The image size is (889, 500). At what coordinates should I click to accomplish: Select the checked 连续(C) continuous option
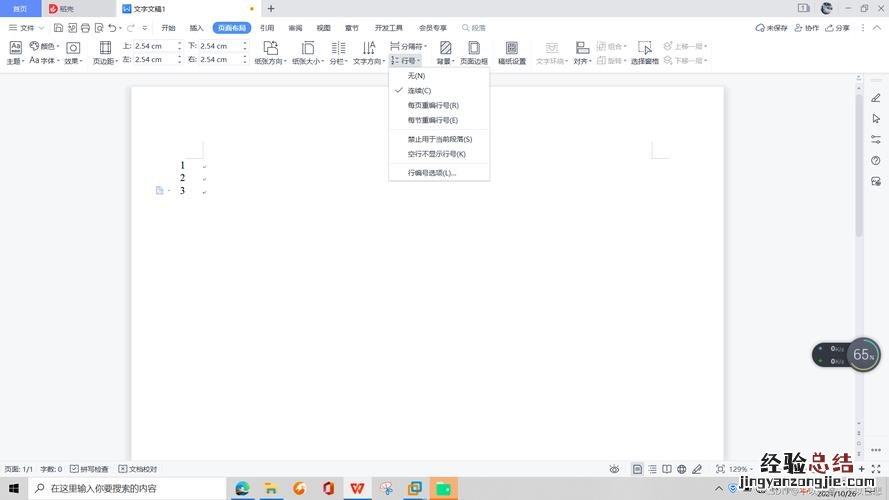[x=419, y=91]
